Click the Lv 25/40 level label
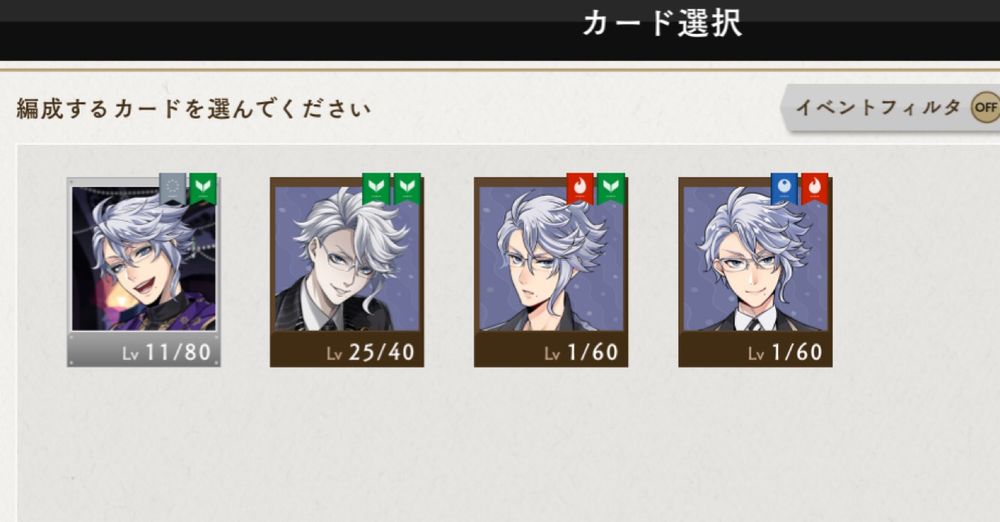The image size is (1000, 522). [x=371, y=352]
